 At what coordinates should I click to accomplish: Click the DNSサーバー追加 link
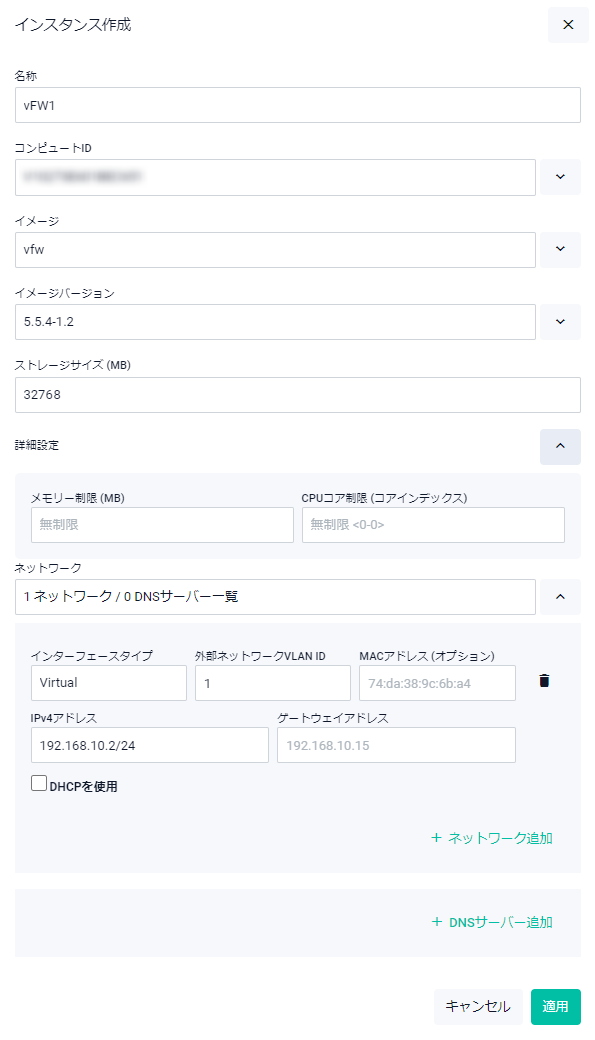click(x=492, y=922)
